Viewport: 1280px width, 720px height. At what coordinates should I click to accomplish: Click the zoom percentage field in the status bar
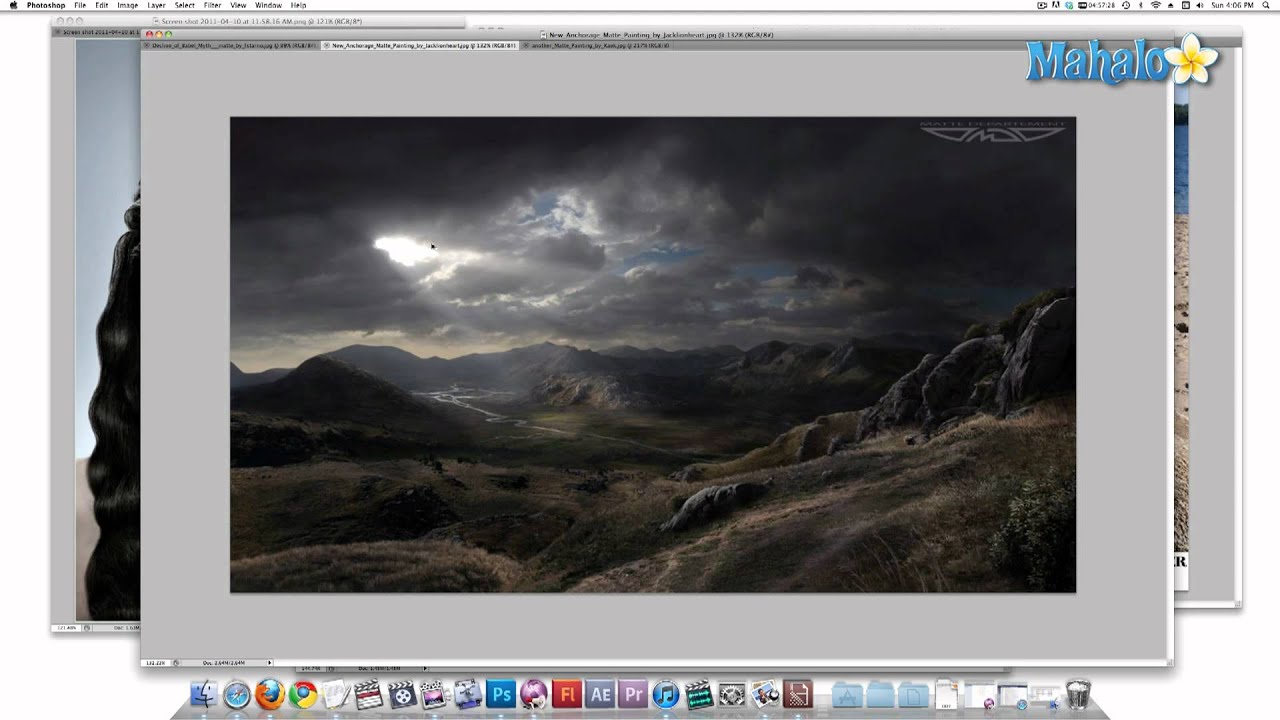coord(154,662)
